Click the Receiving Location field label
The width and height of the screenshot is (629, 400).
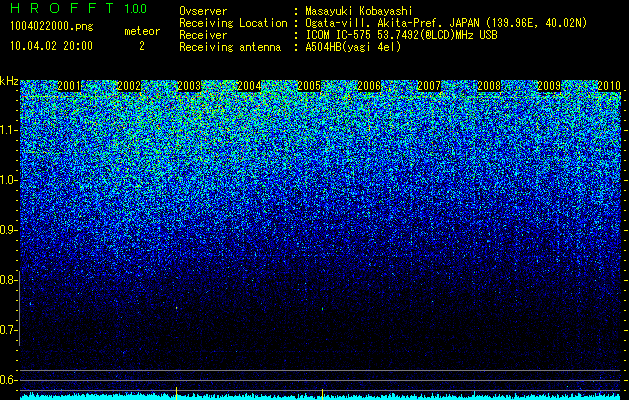click(233, 23)
